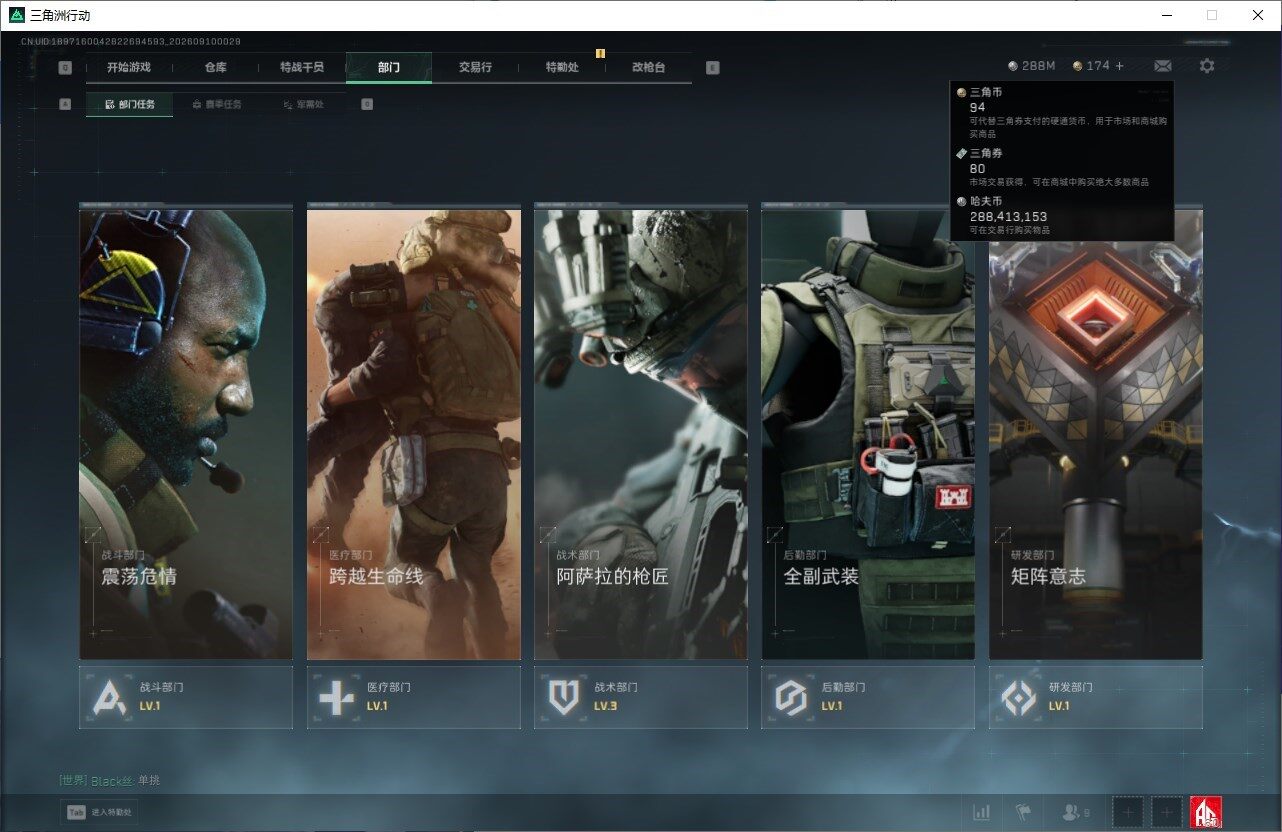Open the bar chart stats icon
The height and width of the screenshot is (832, 1282).
point(982,813)
